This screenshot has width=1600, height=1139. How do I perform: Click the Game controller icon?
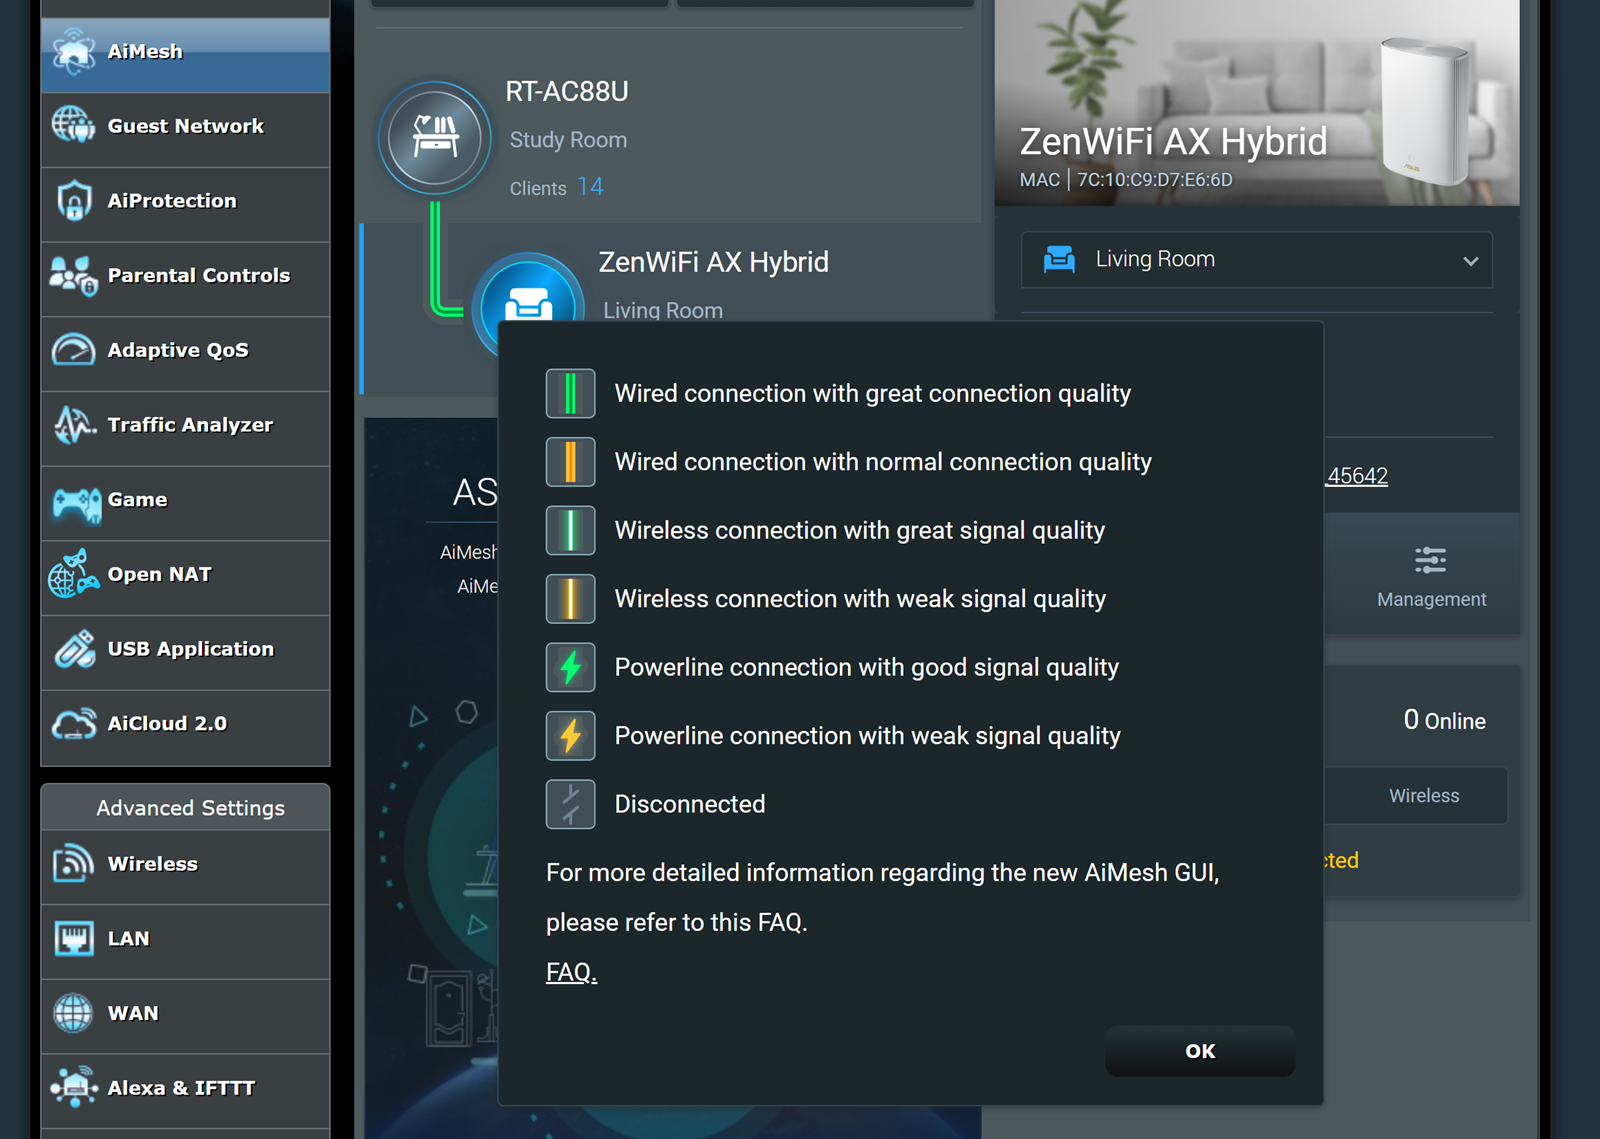point(76,503)
